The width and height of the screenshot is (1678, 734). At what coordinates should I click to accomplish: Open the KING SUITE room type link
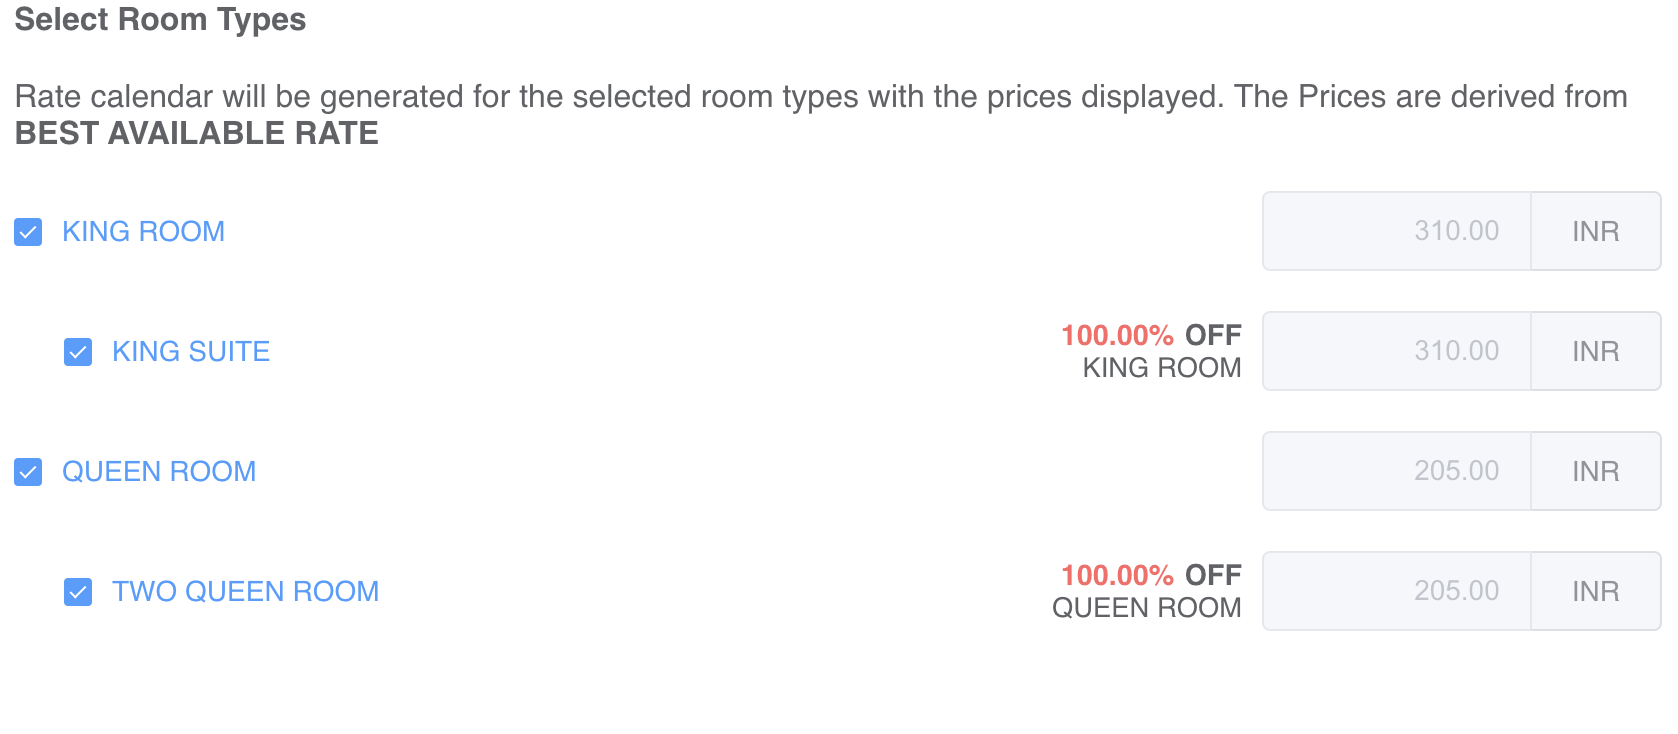tap(191, 352)
